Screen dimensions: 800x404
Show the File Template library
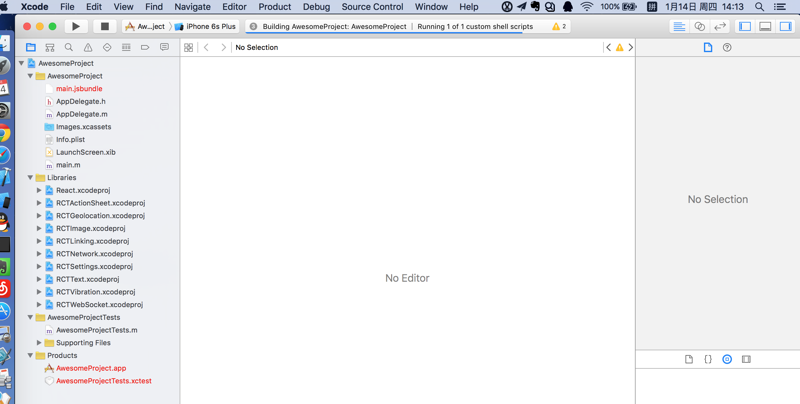[689, 360]
